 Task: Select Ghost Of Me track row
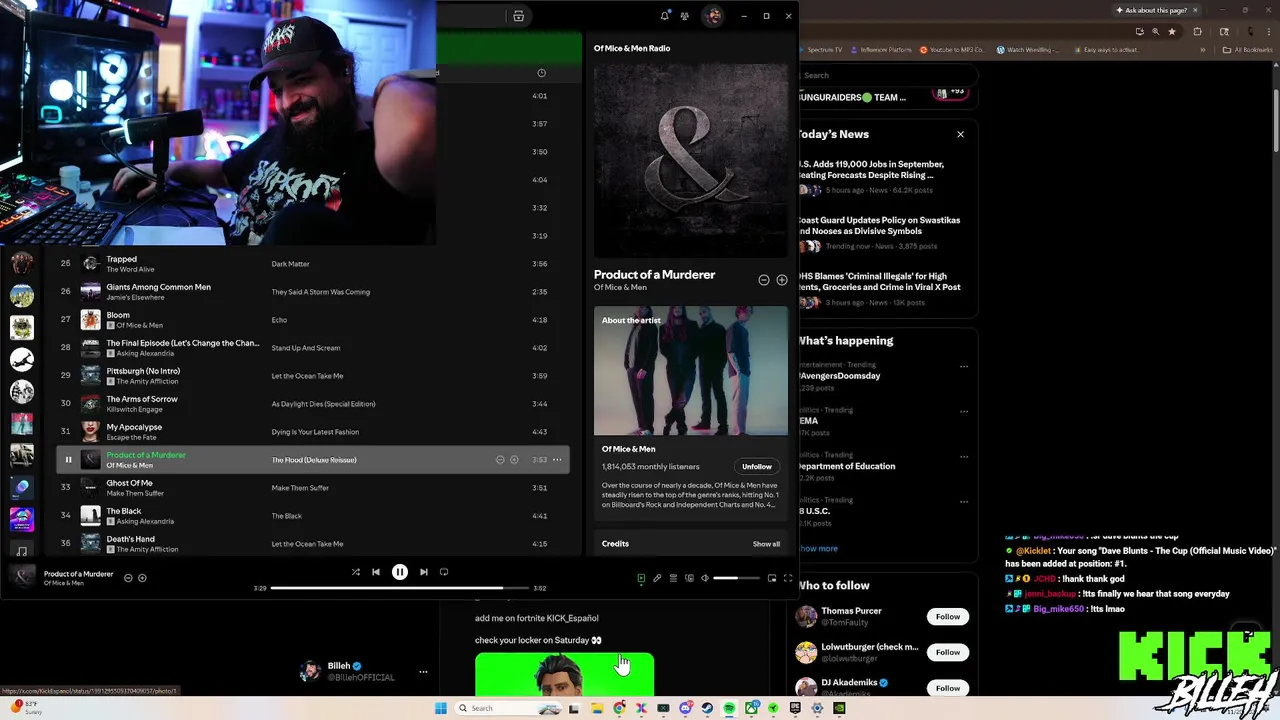[312, 488]
